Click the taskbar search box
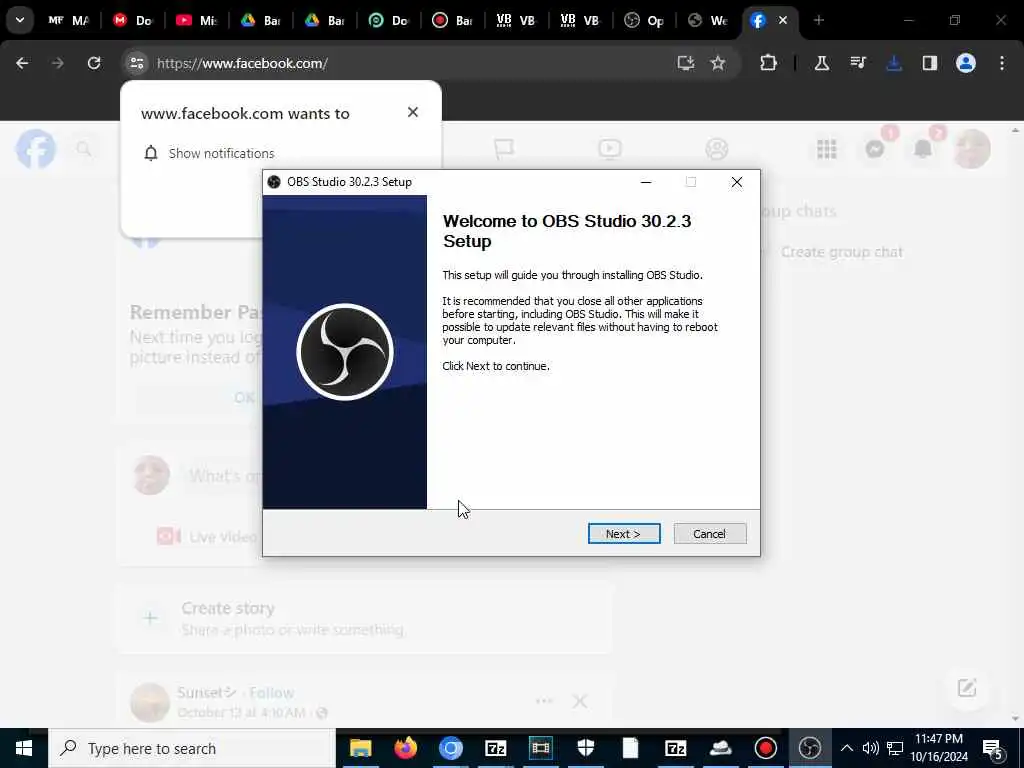This screenshot has height=768, width=1024. [192, 748]
